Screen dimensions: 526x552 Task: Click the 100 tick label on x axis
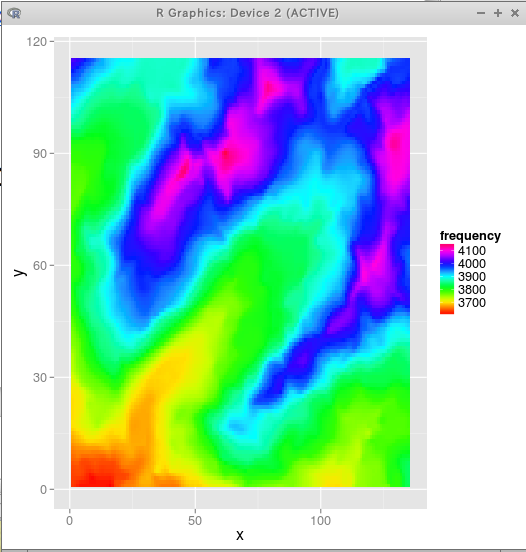pos(320,521)
